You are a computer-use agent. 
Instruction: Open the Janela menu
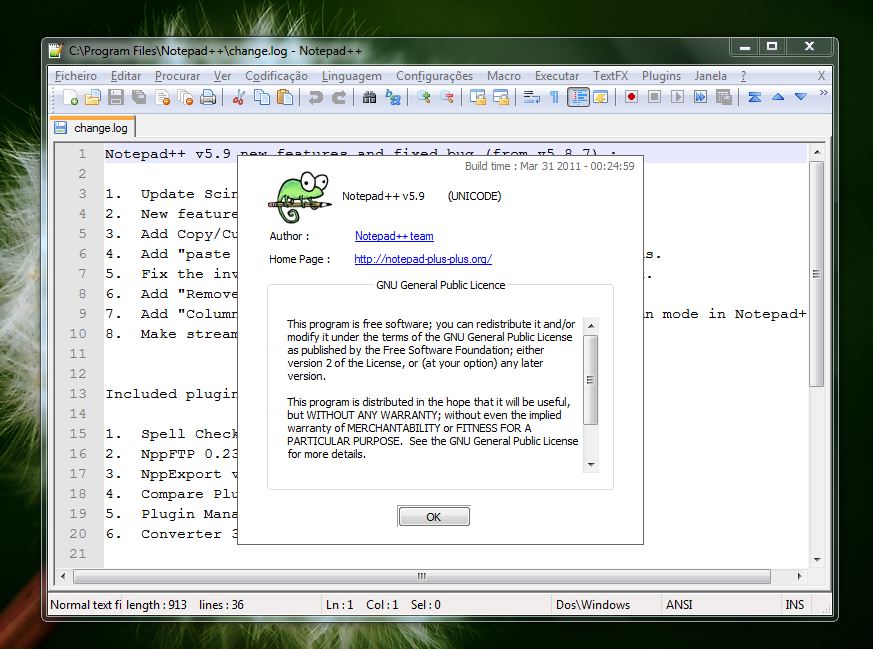click(710, 76)
